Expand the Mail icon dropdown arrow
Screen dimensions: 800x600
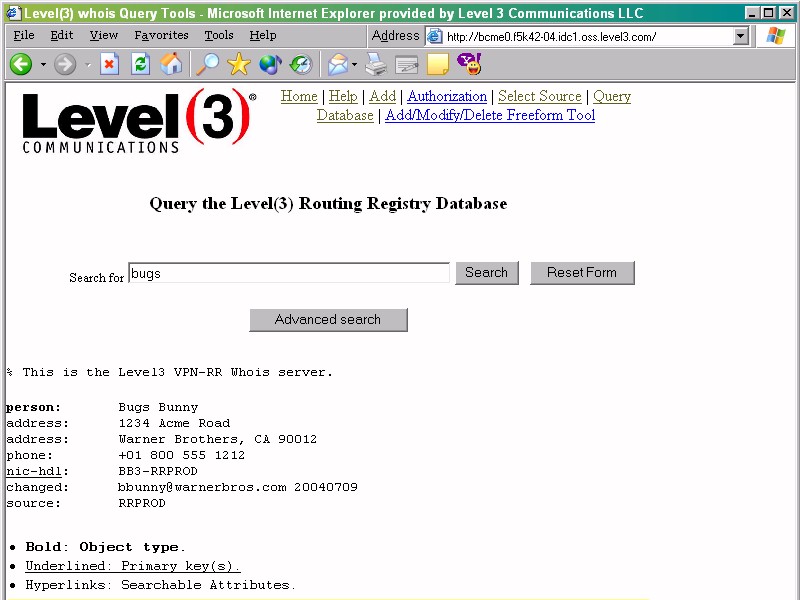point(354,65)
